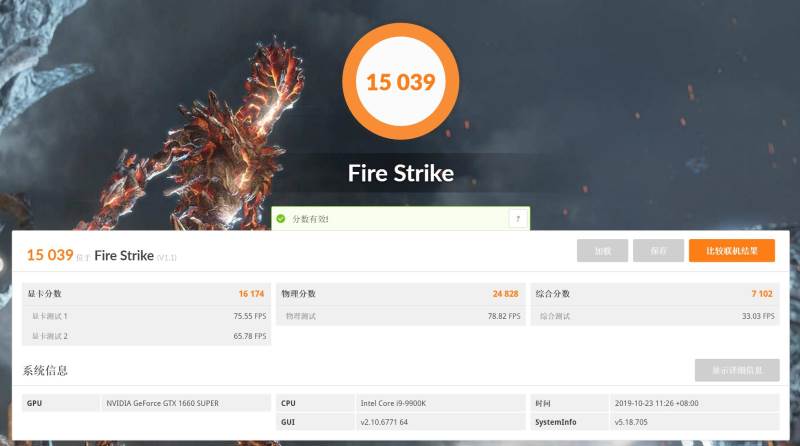The width and height of the screenshot is (800, 446).
Task: Click the large Fire Strike title text
Action: 401,173
